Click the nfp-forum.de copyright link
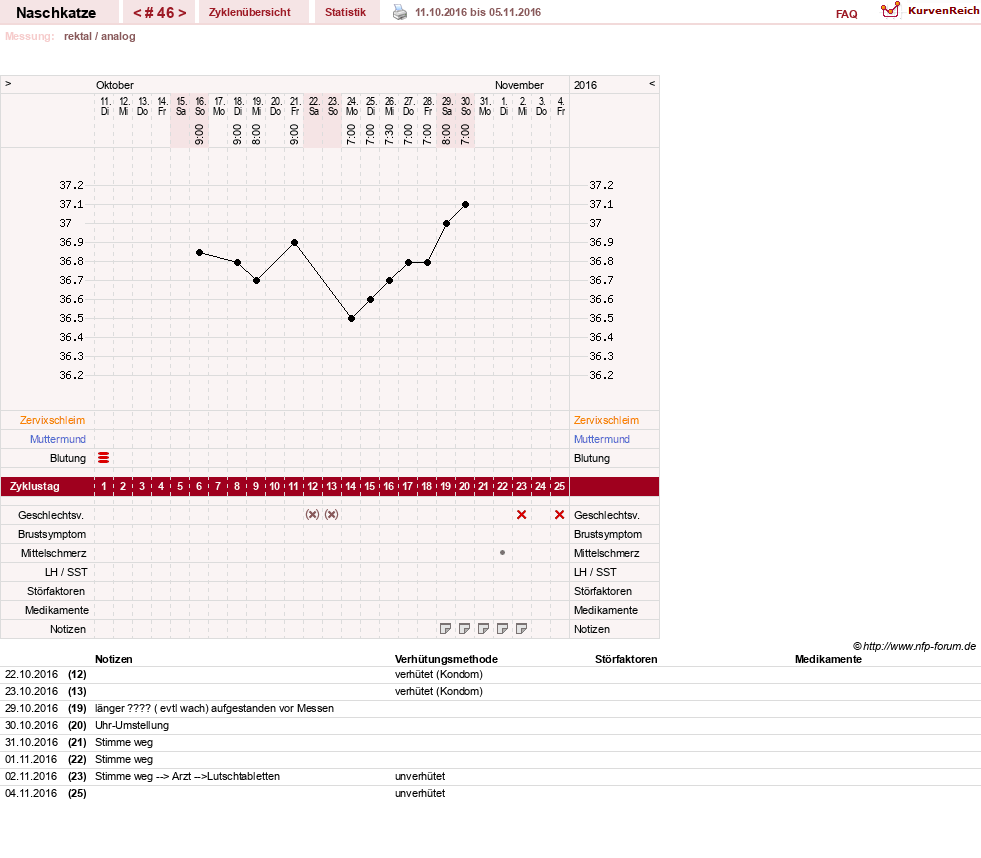Screen dimensions: 981x858 point(914,646)
